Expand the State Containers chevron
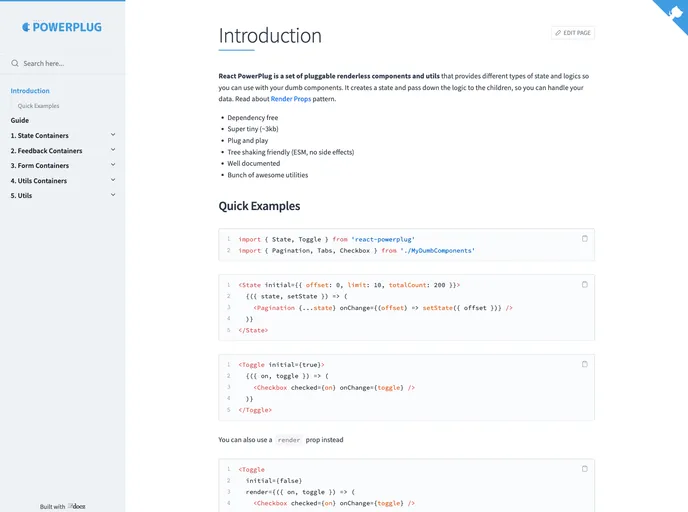The width and height of the screenshot is (688, 512). point(113,135)
